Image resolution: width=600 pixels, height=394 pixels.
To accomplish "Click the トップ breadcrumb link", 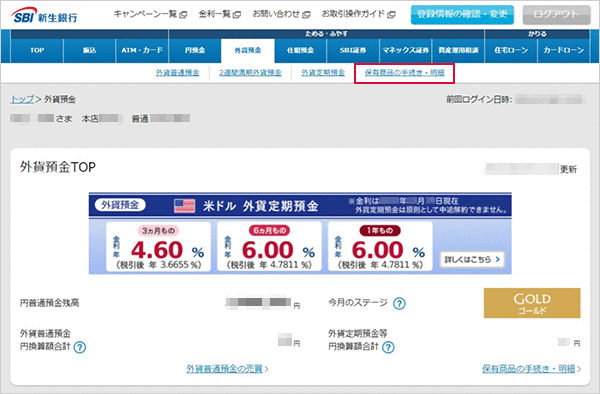I will pos(22,99).
